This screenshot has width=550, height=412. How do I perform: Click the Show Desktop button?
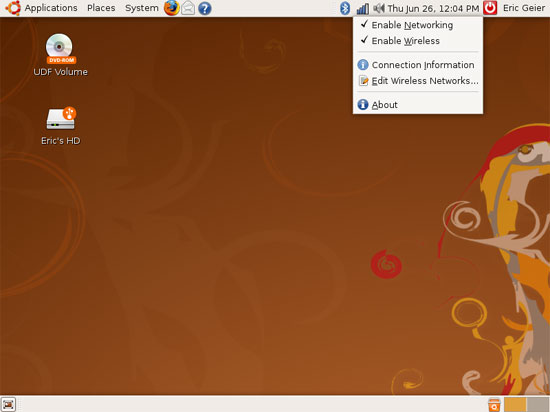click(8, 404)
